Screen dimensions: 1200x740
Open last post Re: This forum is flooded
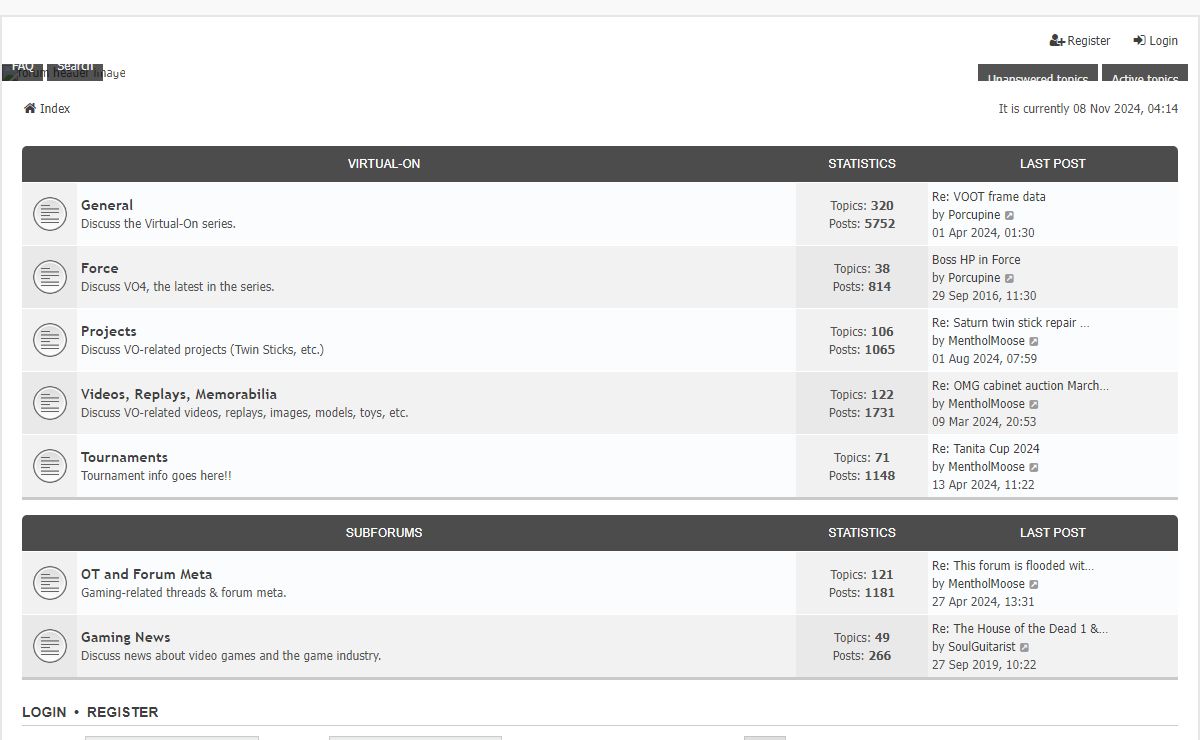tap(1013, 566)
